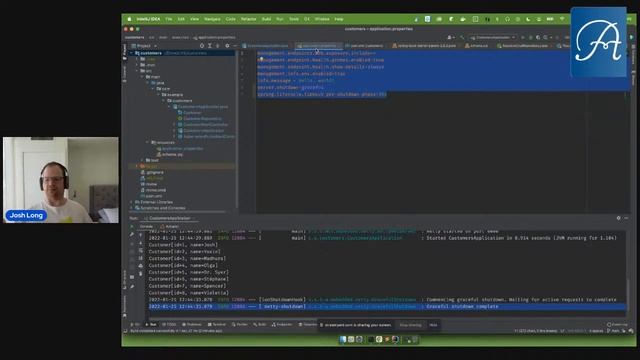Image resolution: width=640 pixels, height=360 pixels.
Task: Open the Endpoints tool window
Action: [282, 325]
